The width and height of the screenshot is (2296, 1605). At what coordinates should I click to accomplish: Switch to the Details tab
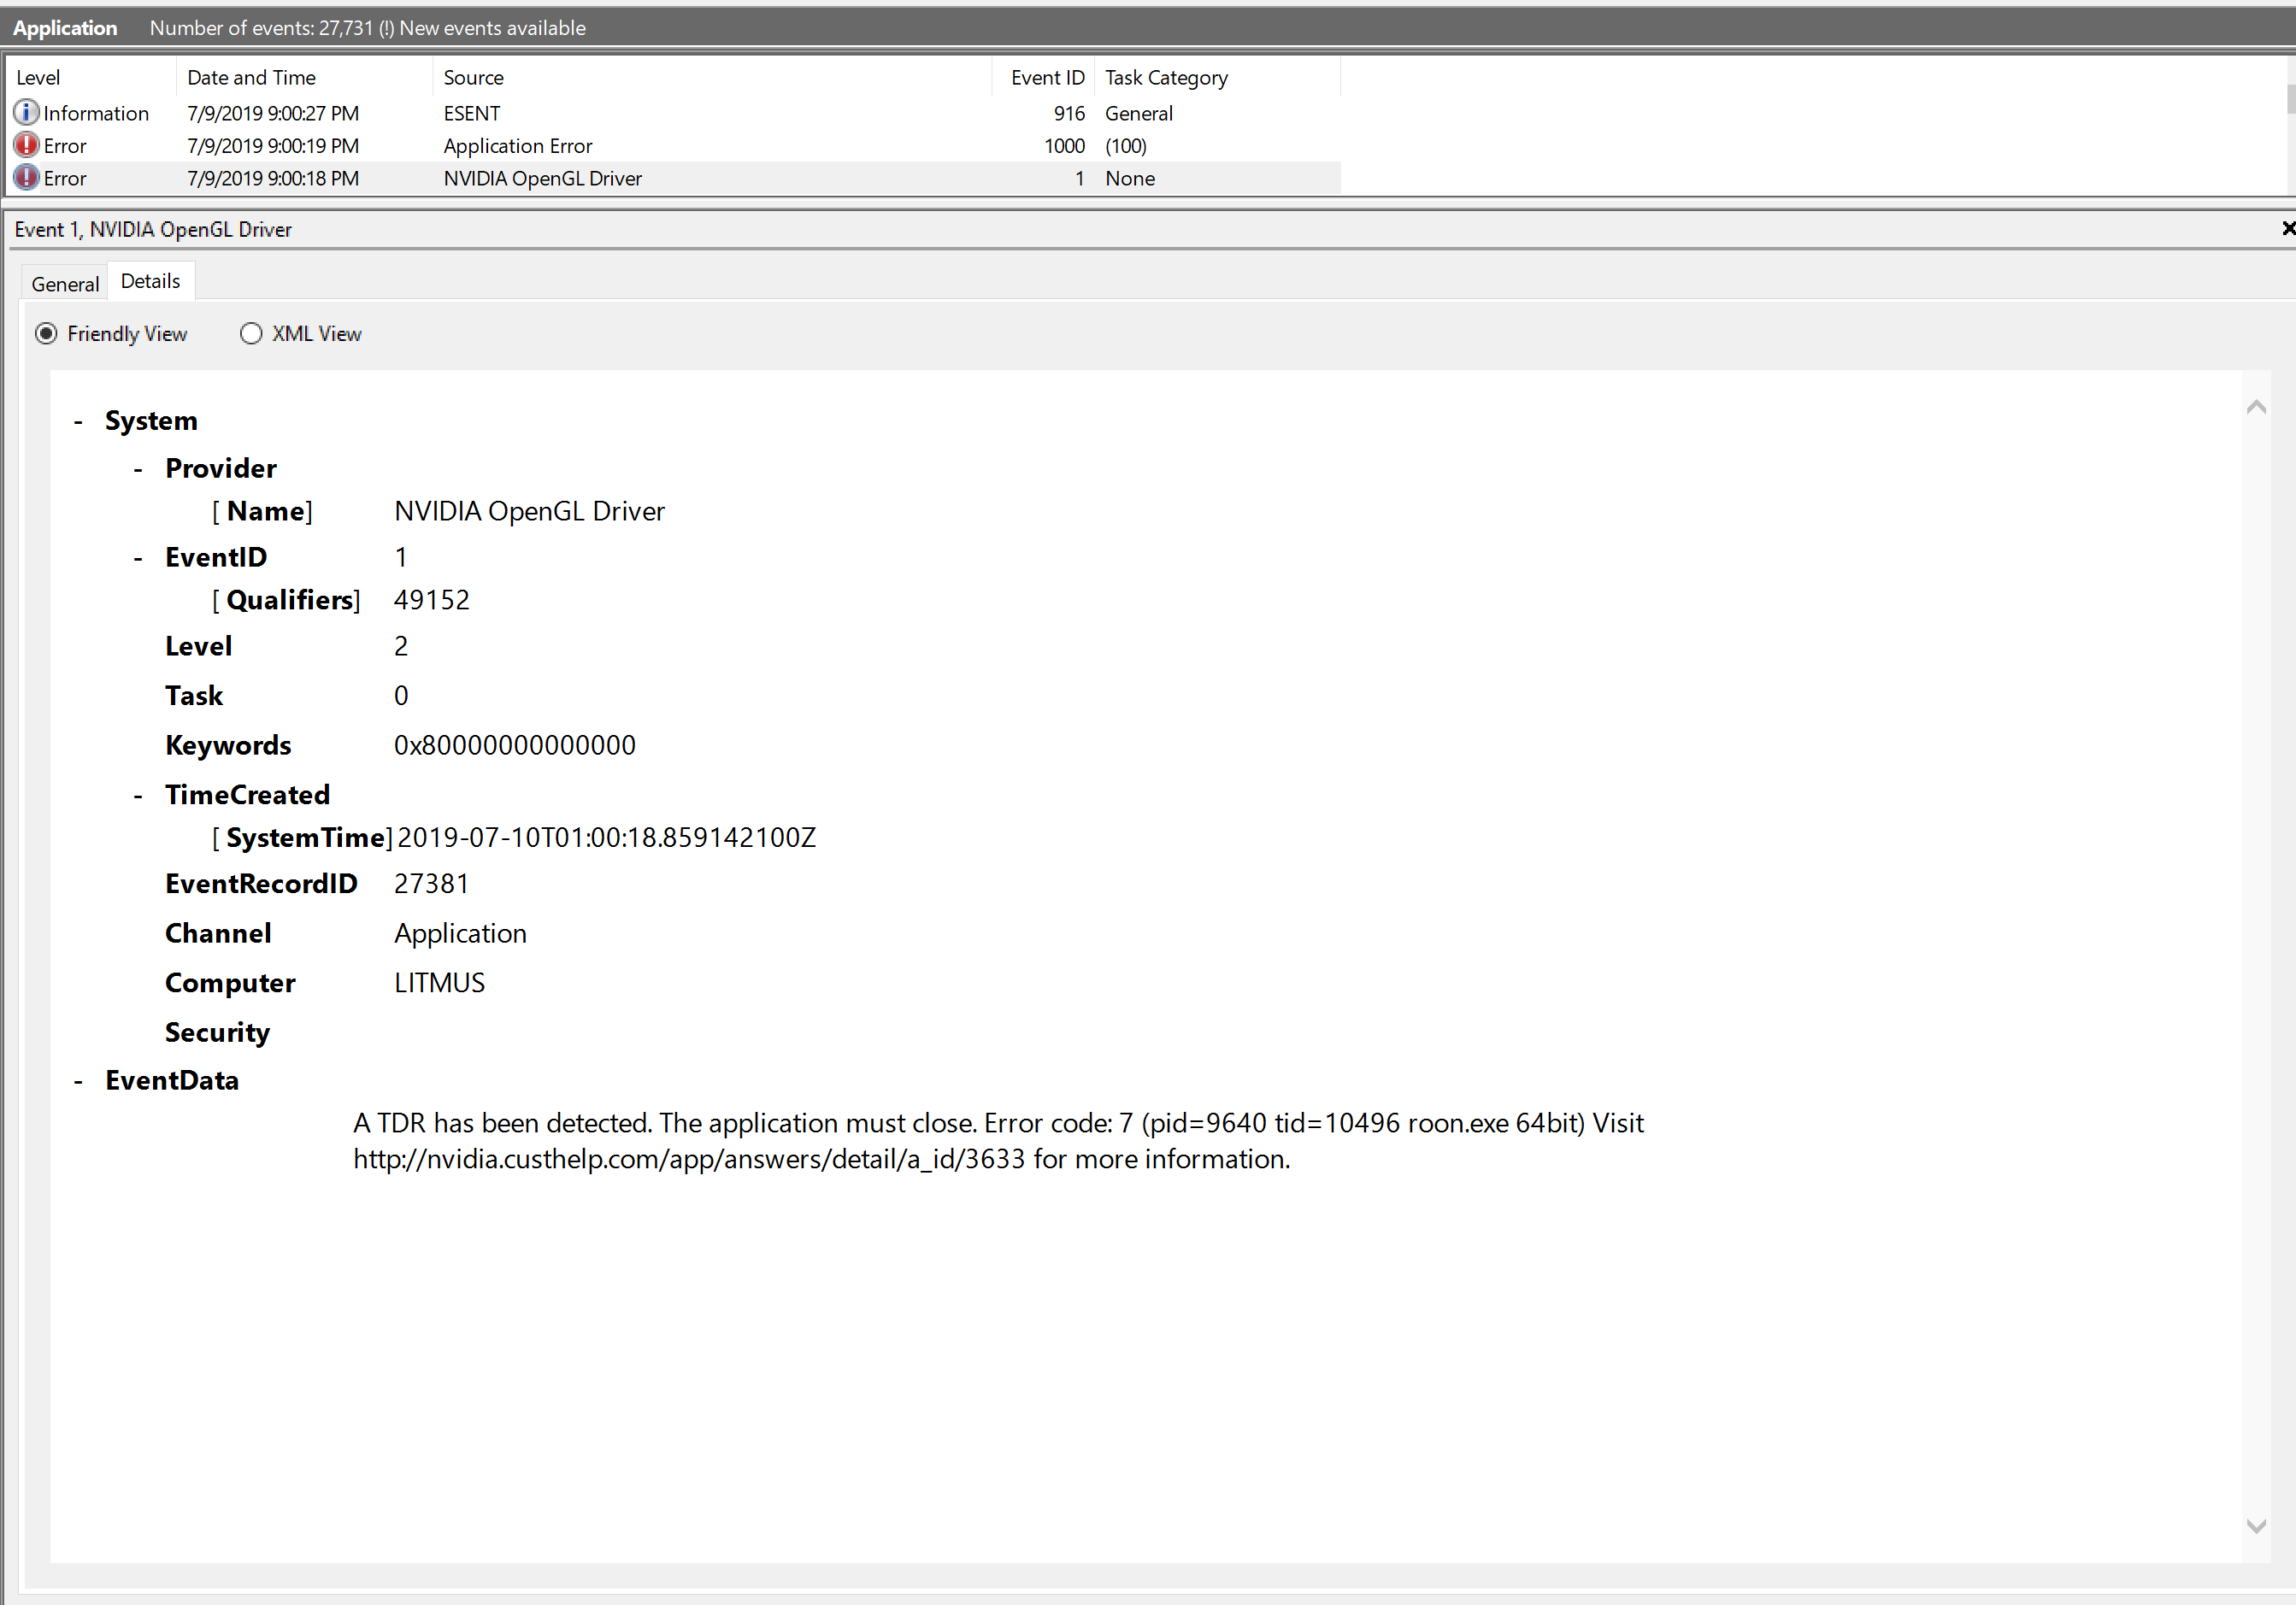coord(151,281)
